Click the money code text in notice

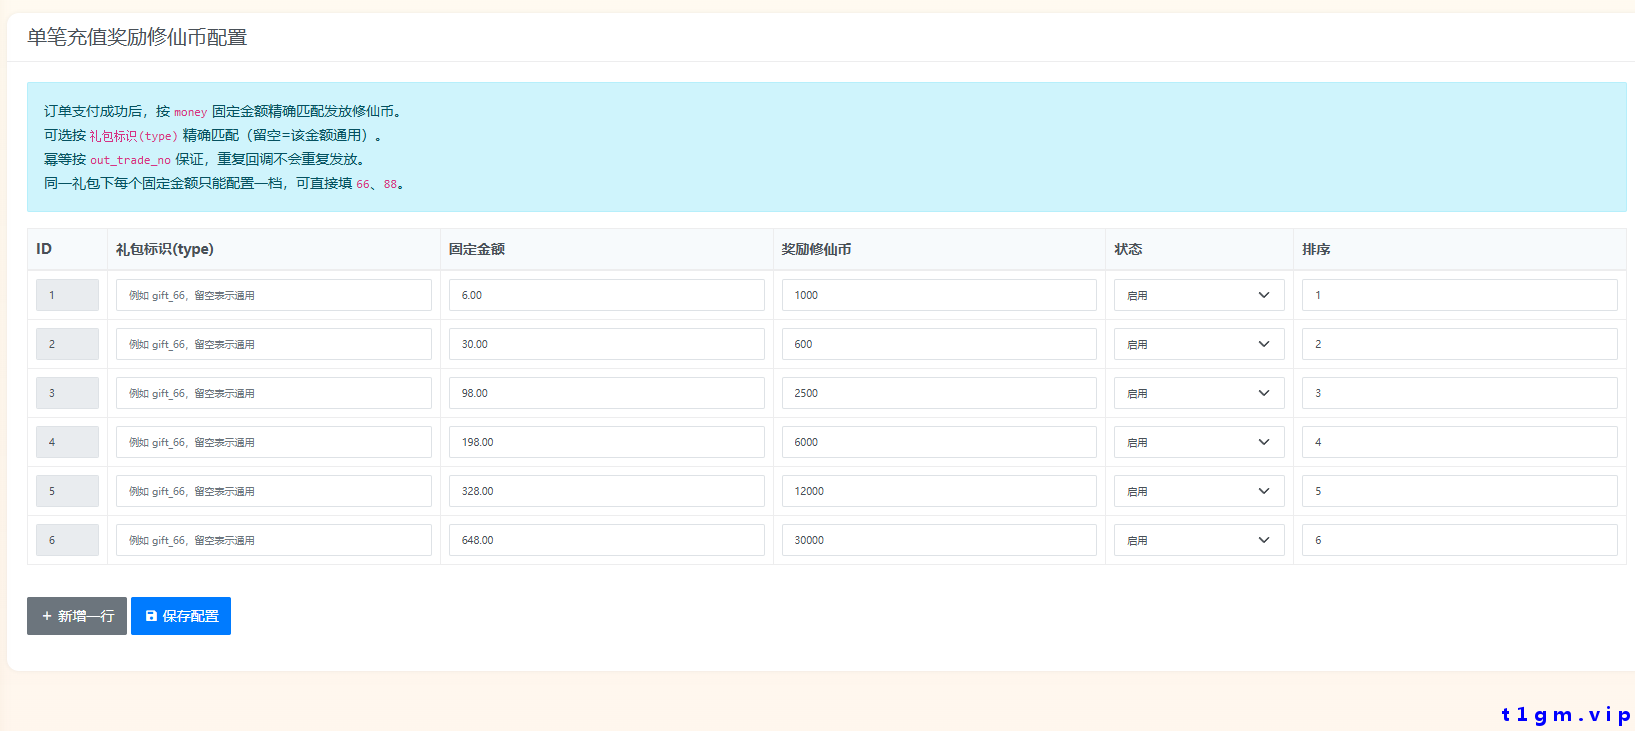[x=190, y=112]
